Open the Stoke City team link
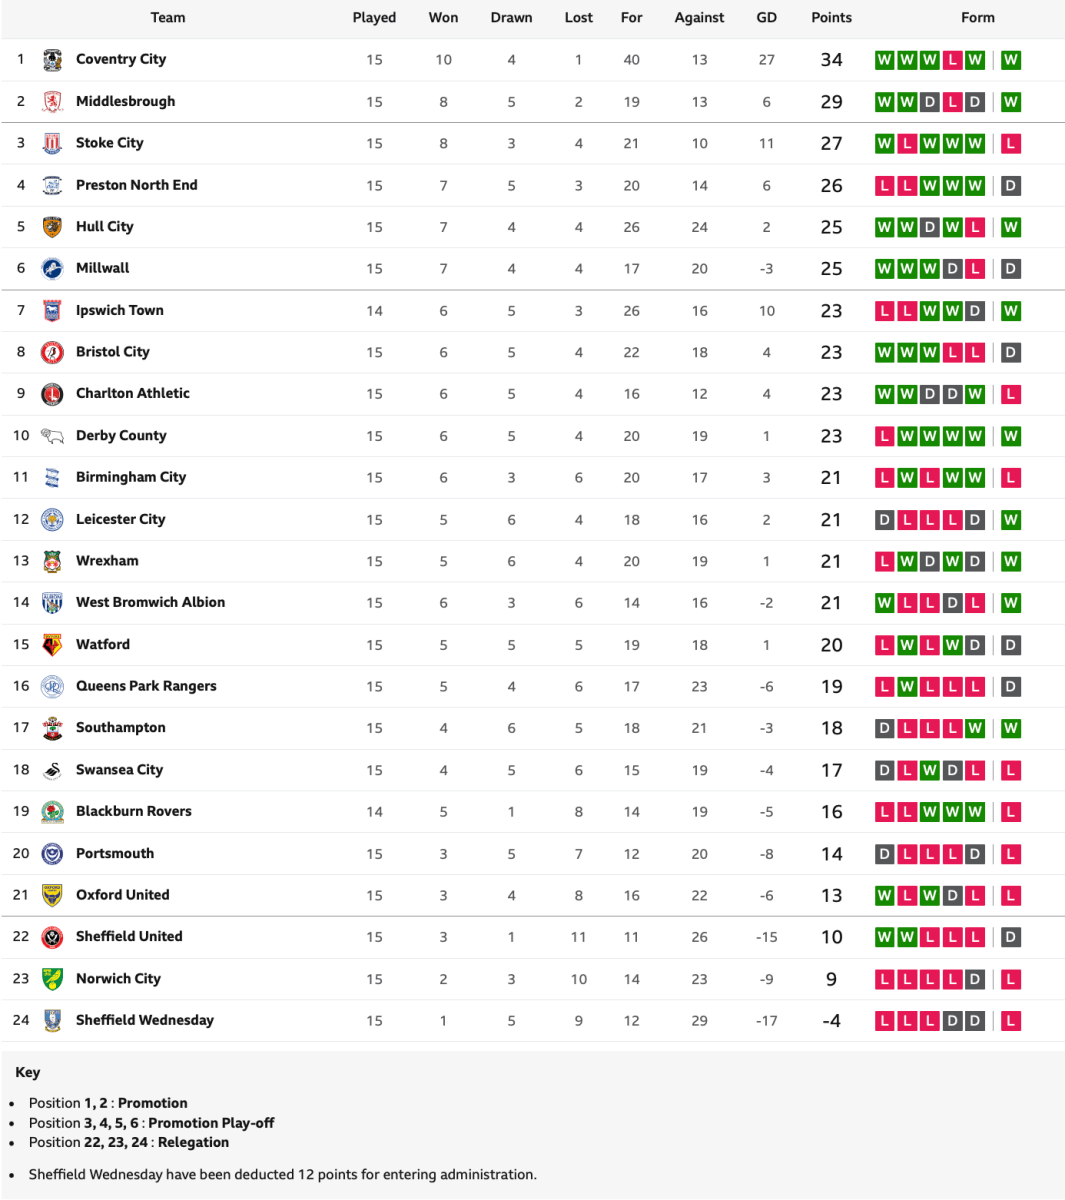1065x1200 pixels. point(110,143)
